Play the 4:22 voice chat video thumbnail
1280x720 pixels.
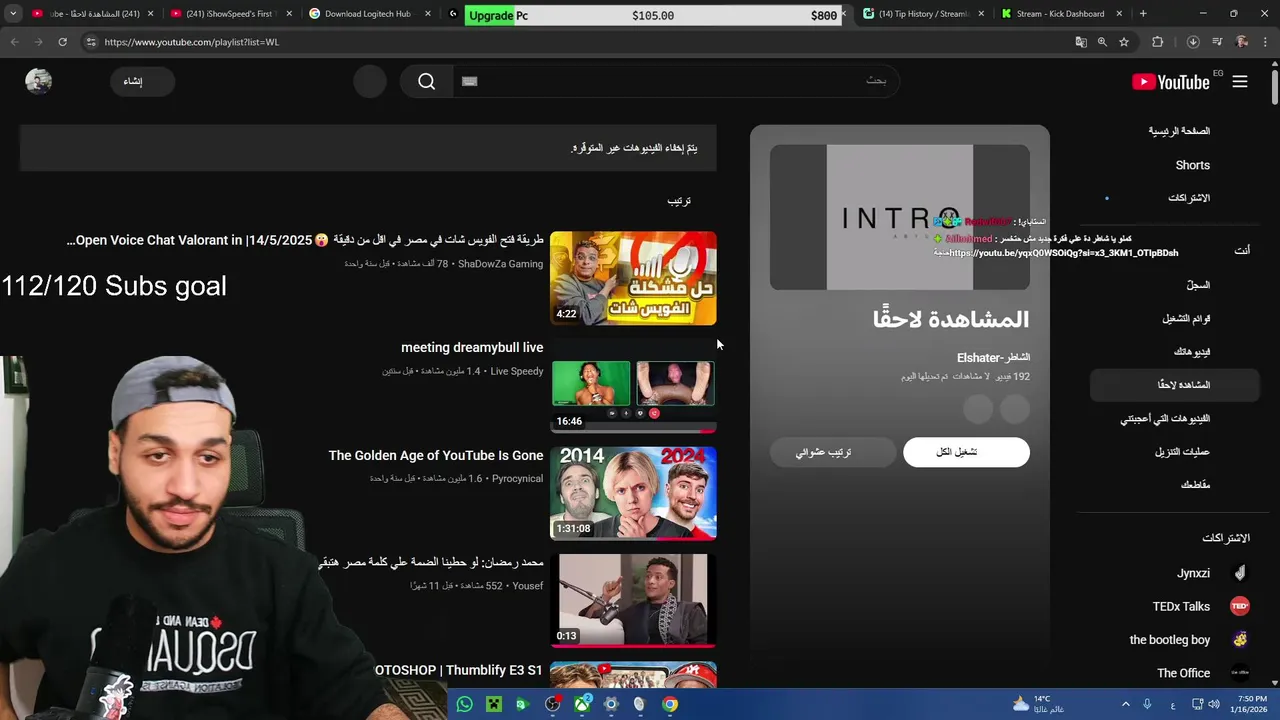pos(633,279)
